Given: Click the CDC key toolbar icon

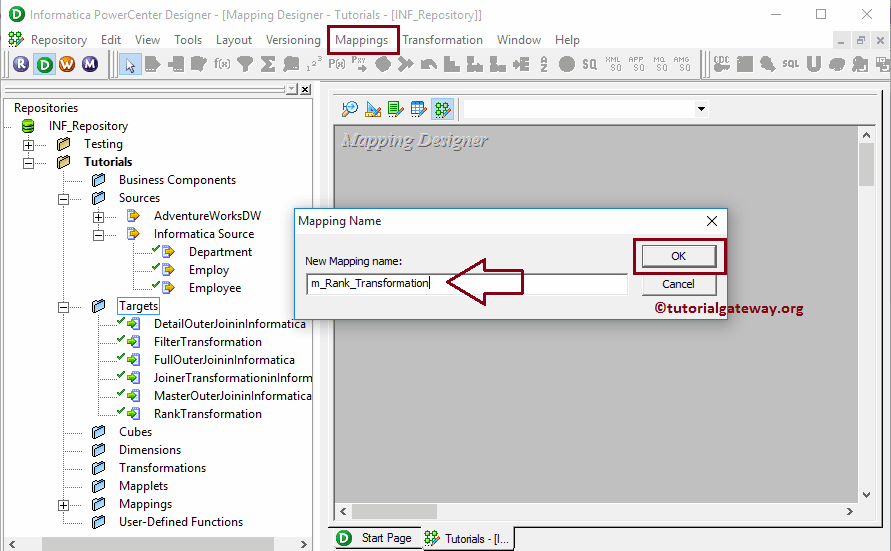Looking at the screenshot, I should [x=722, y=64].
